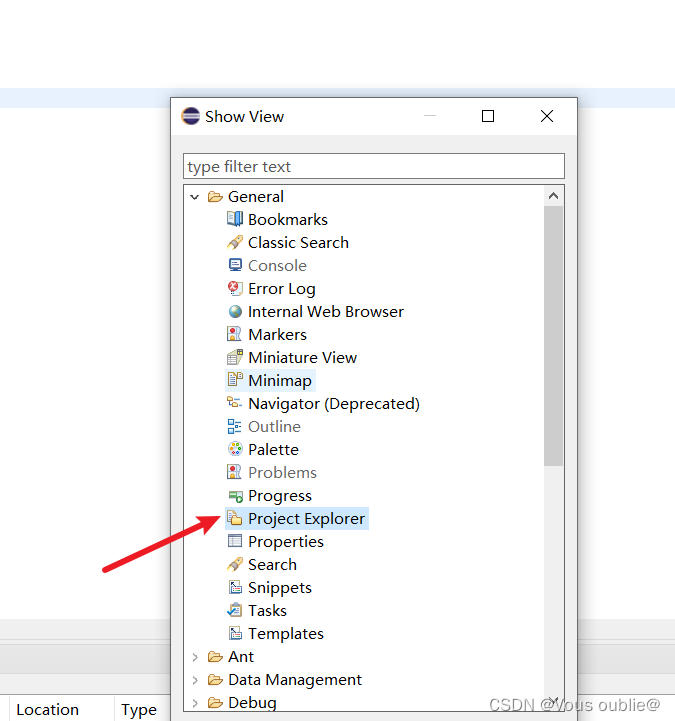The image size is (675, 721).
Task: Click the vertical scrollbar thumb
Action: pyautogui.click(x=553, y=336)
